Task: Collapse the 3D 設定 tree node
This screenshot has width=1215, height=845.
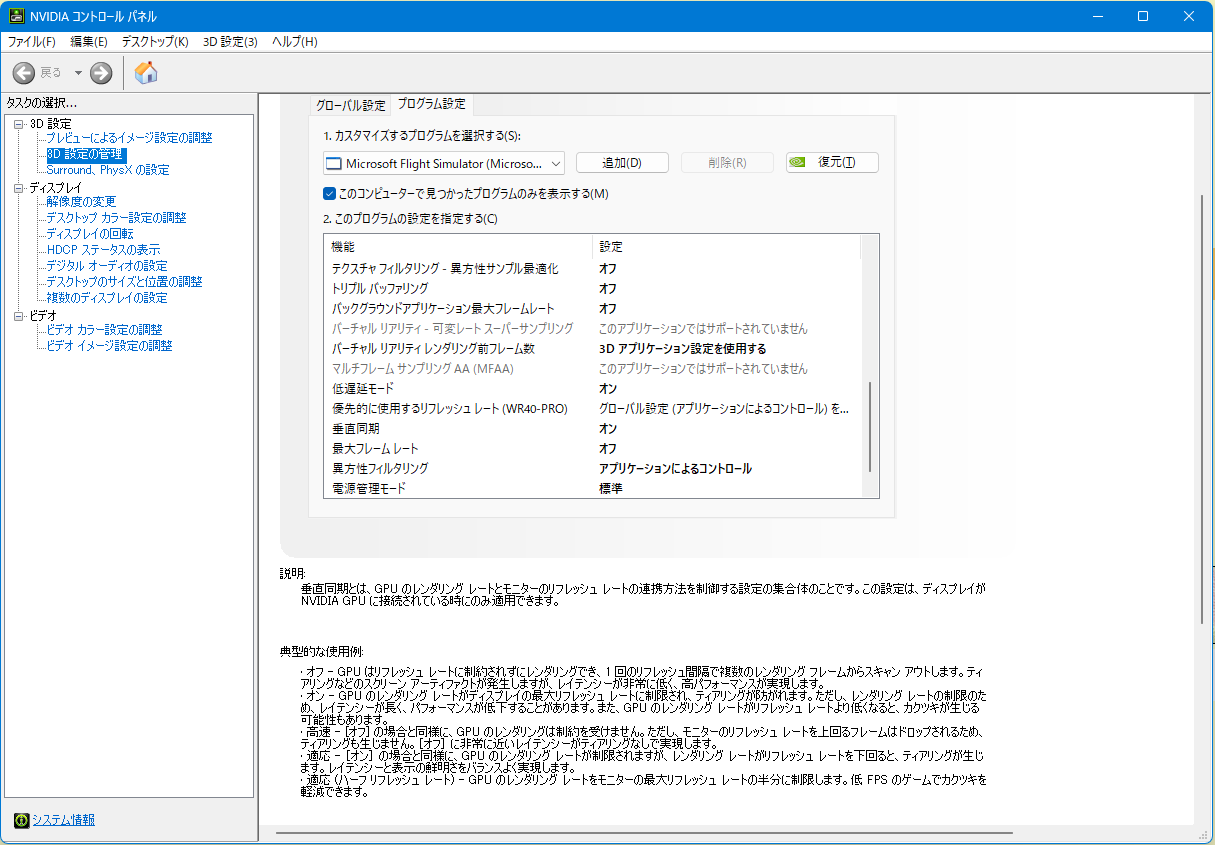Action: click(18, 123)
